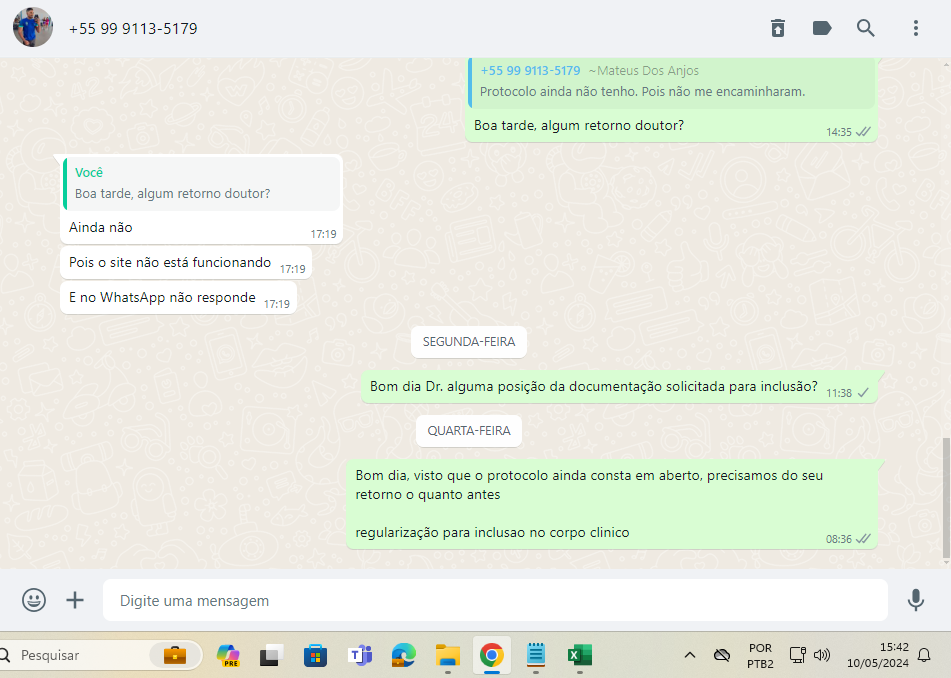Open the POR PTB2 keyboard language selector
This screenshot has width=951, height=678.
tap(759, 655)
